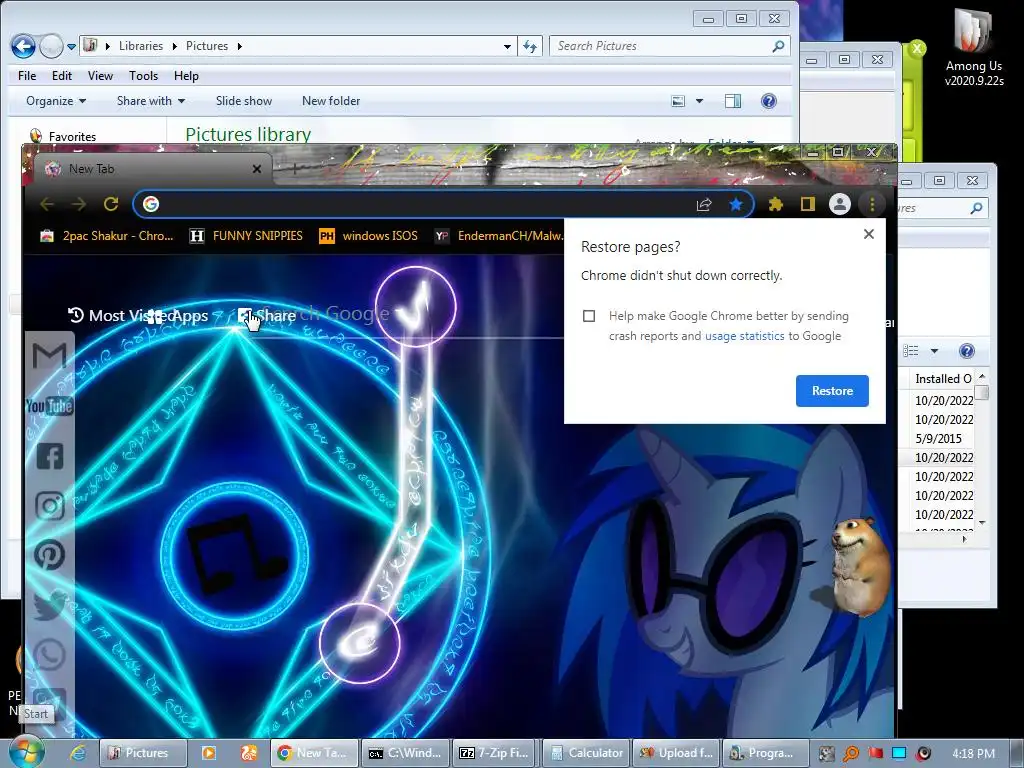Screen dimensions: 1024x768
Task: Open Explorer address bar history dropdown
Action: [x=507, y=46]
